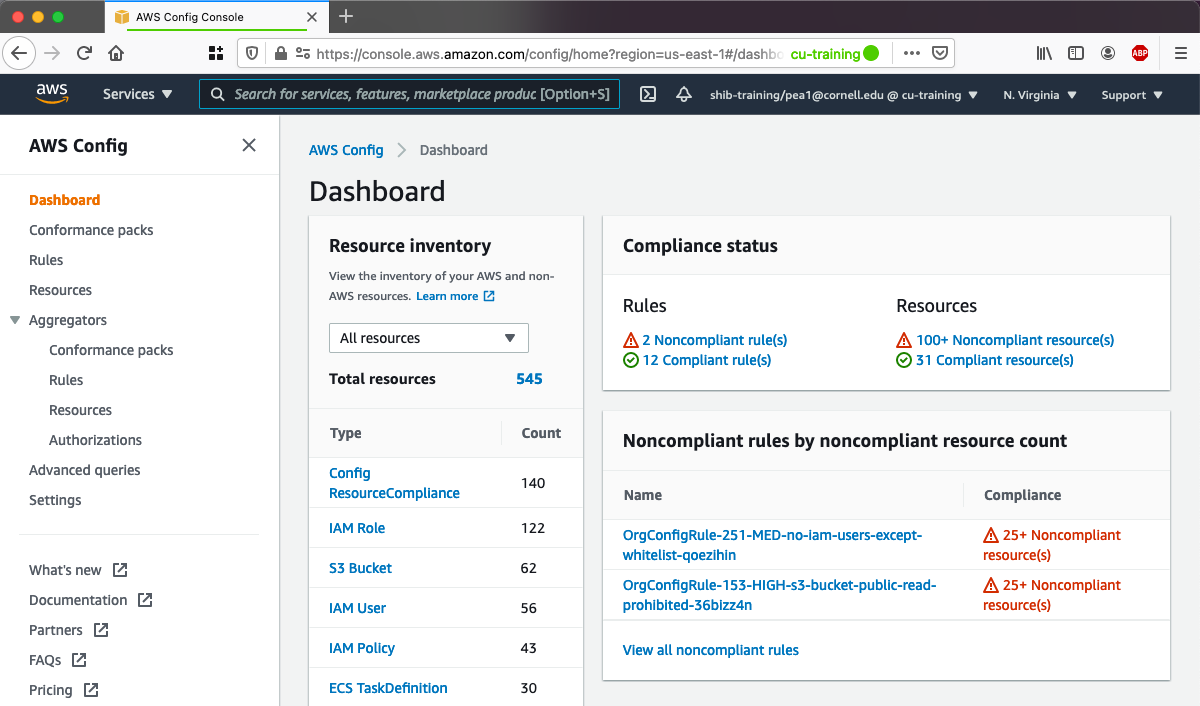The image size is (1200, 706).
Task: Click the AWS Config breadcrumb link
Action: (346, 150)
